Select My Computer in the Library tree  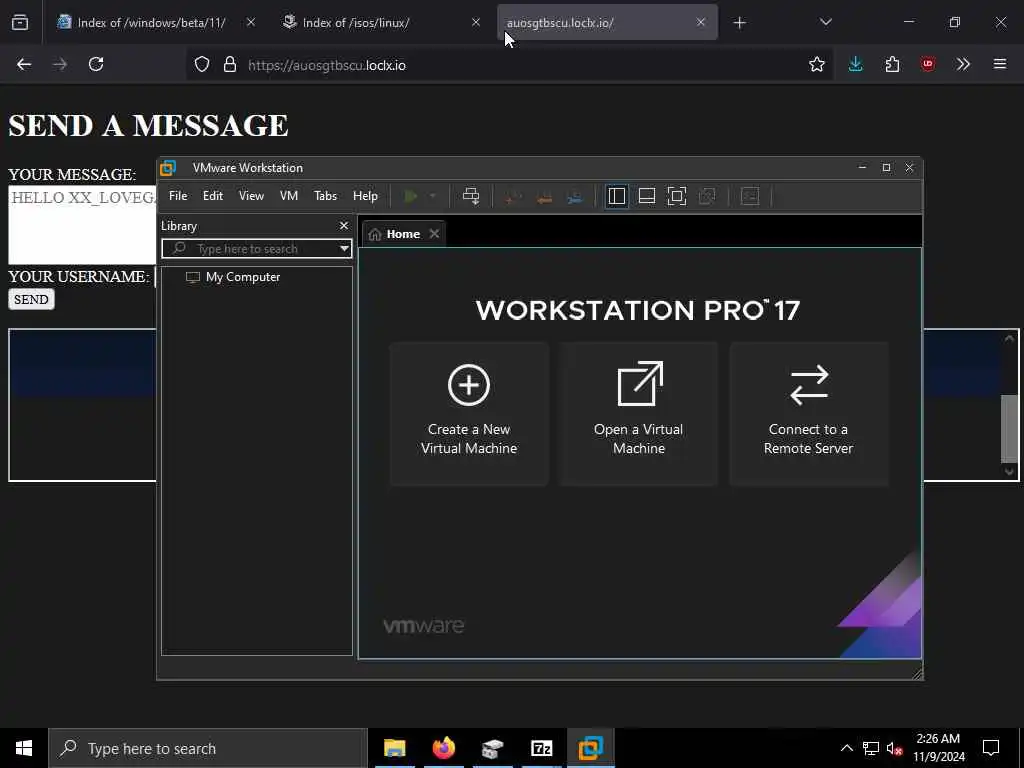point(242,277)
